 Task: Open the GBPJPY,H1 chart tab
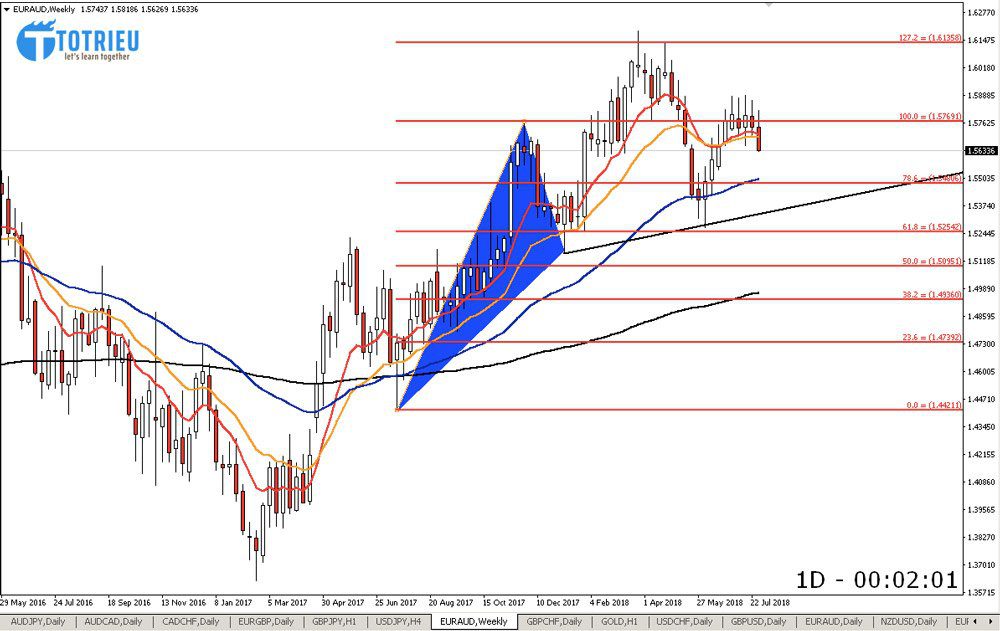coord(333,621)
